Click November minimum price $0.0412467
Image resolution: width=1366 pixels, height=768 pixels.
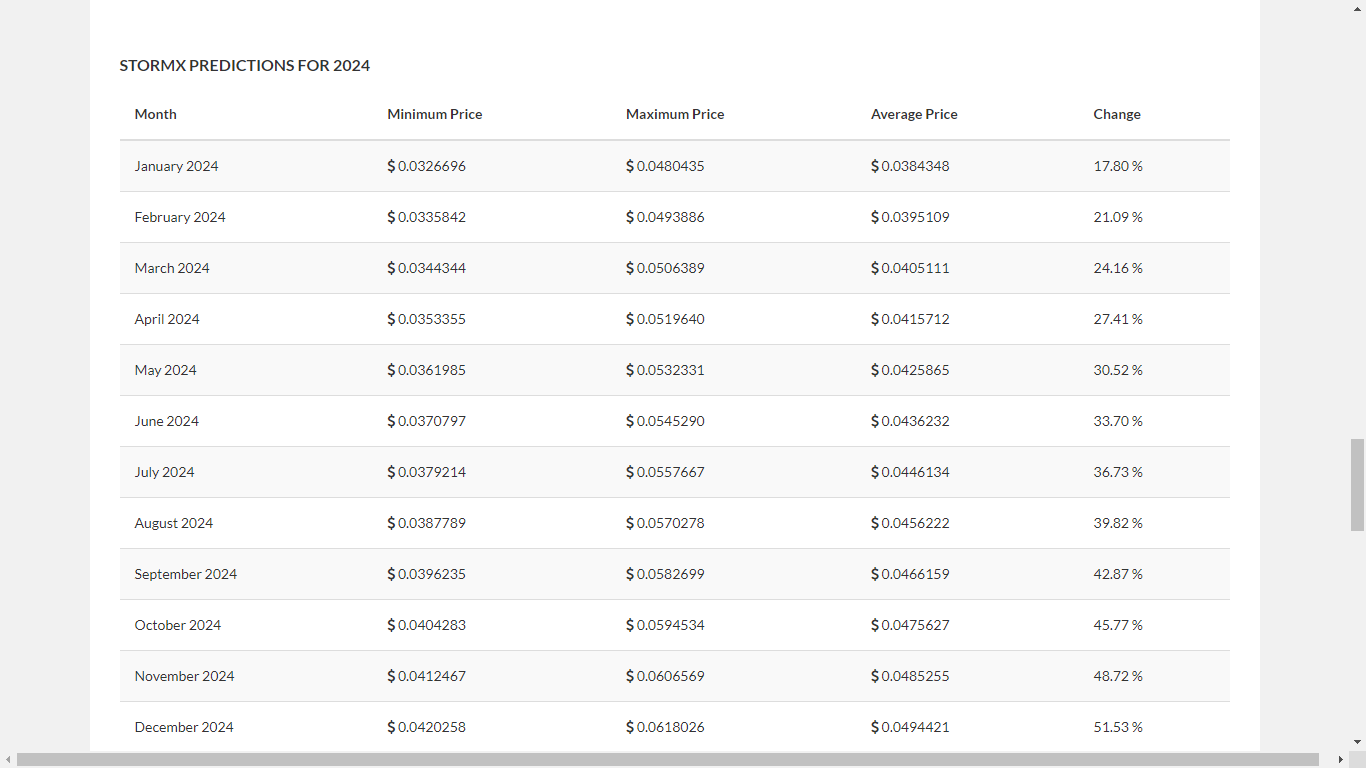[x=427, y=676]
